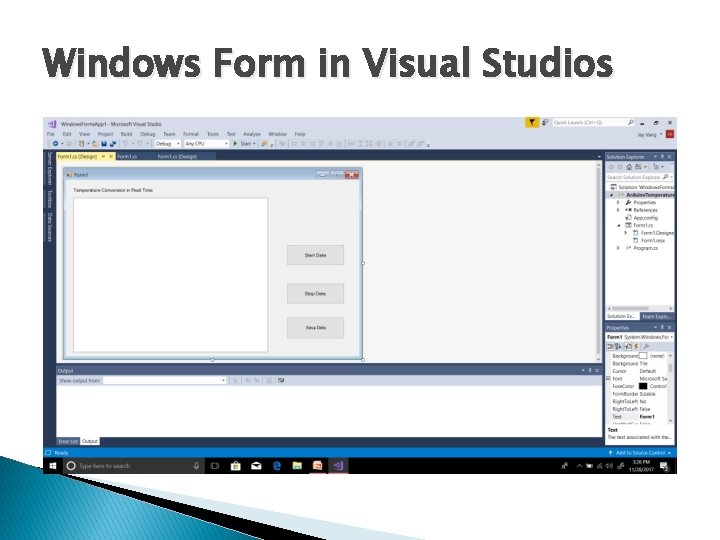Click the Stop Data button on form
This screenshot has width=720, height=540.
(315, 294)
